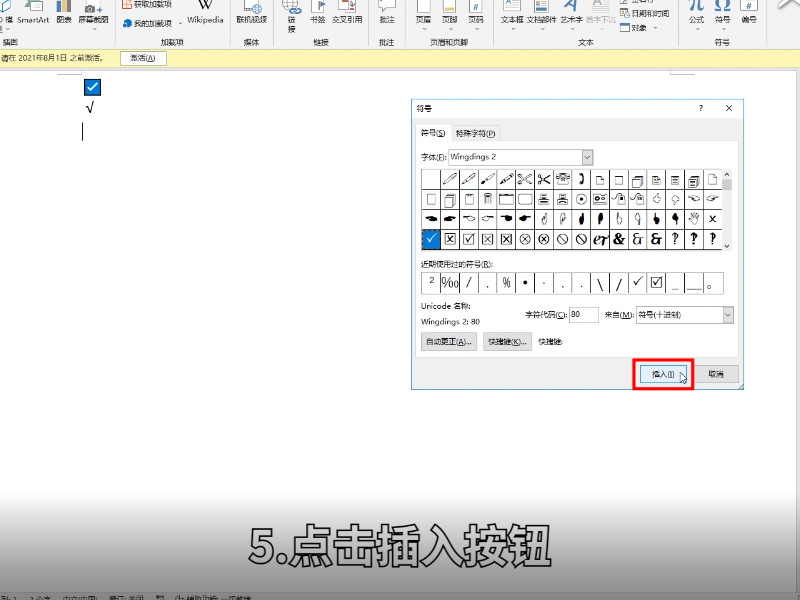
Task: Expand the 文本框 text box dropdown
Action: (512, 29)
